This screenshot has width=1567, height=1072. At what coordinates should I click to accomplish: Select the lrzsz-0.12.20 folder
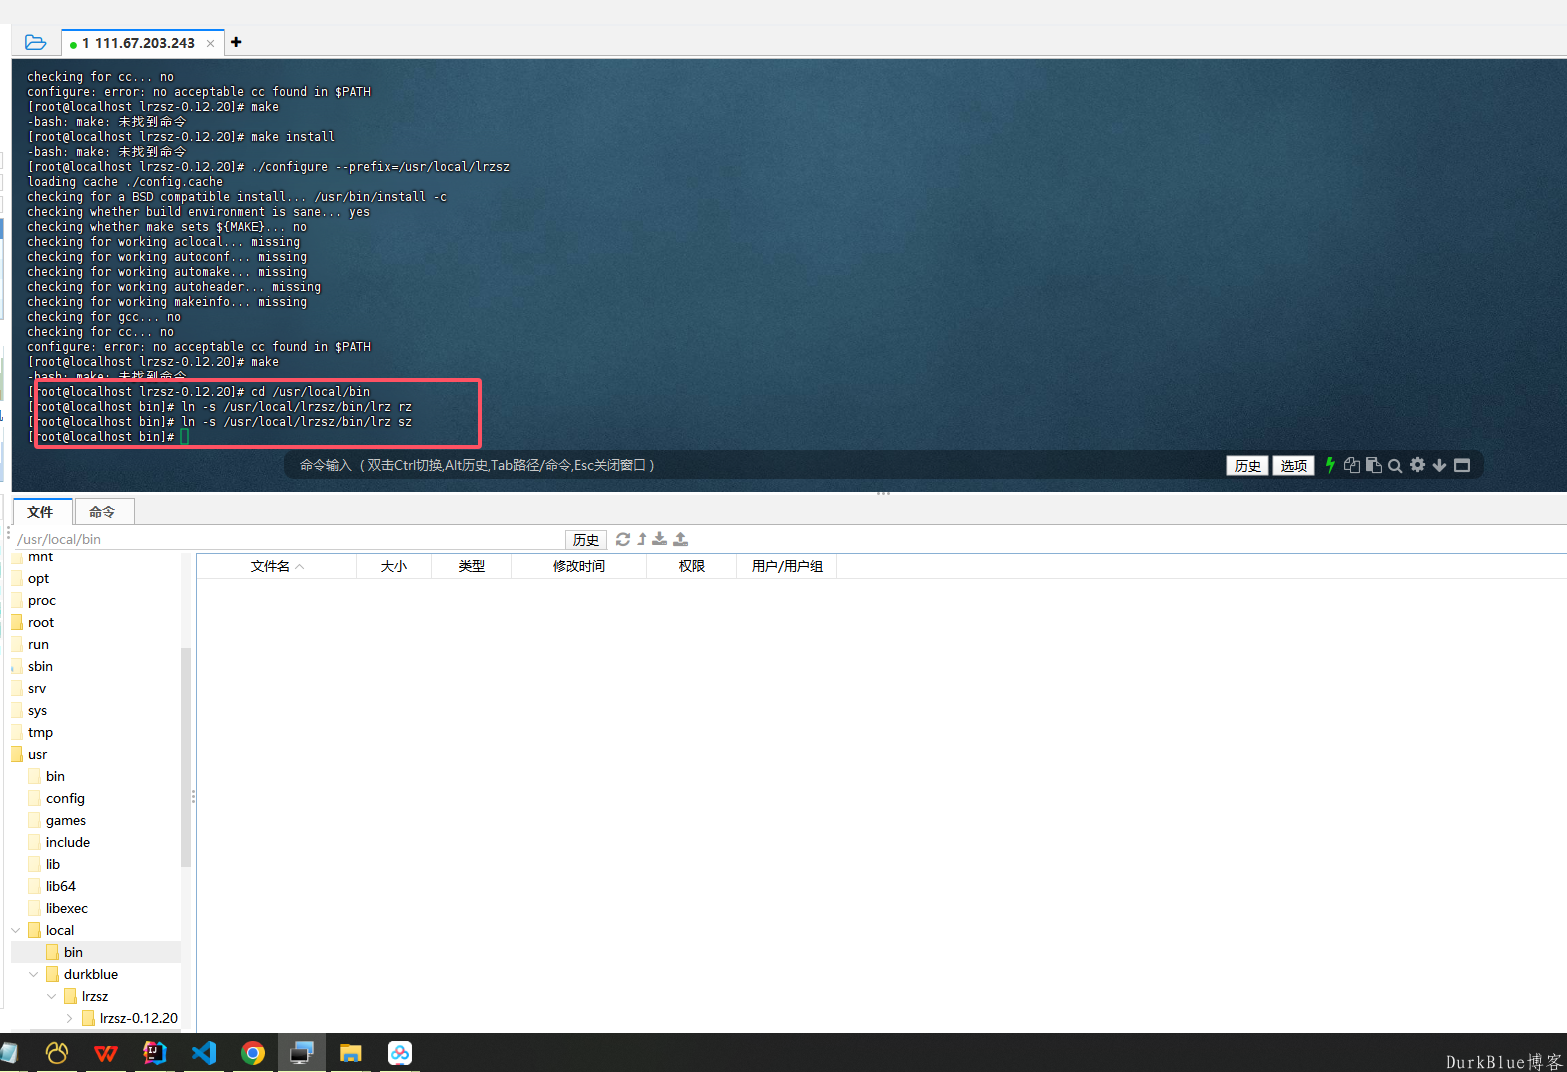(x=139, y=1018)
